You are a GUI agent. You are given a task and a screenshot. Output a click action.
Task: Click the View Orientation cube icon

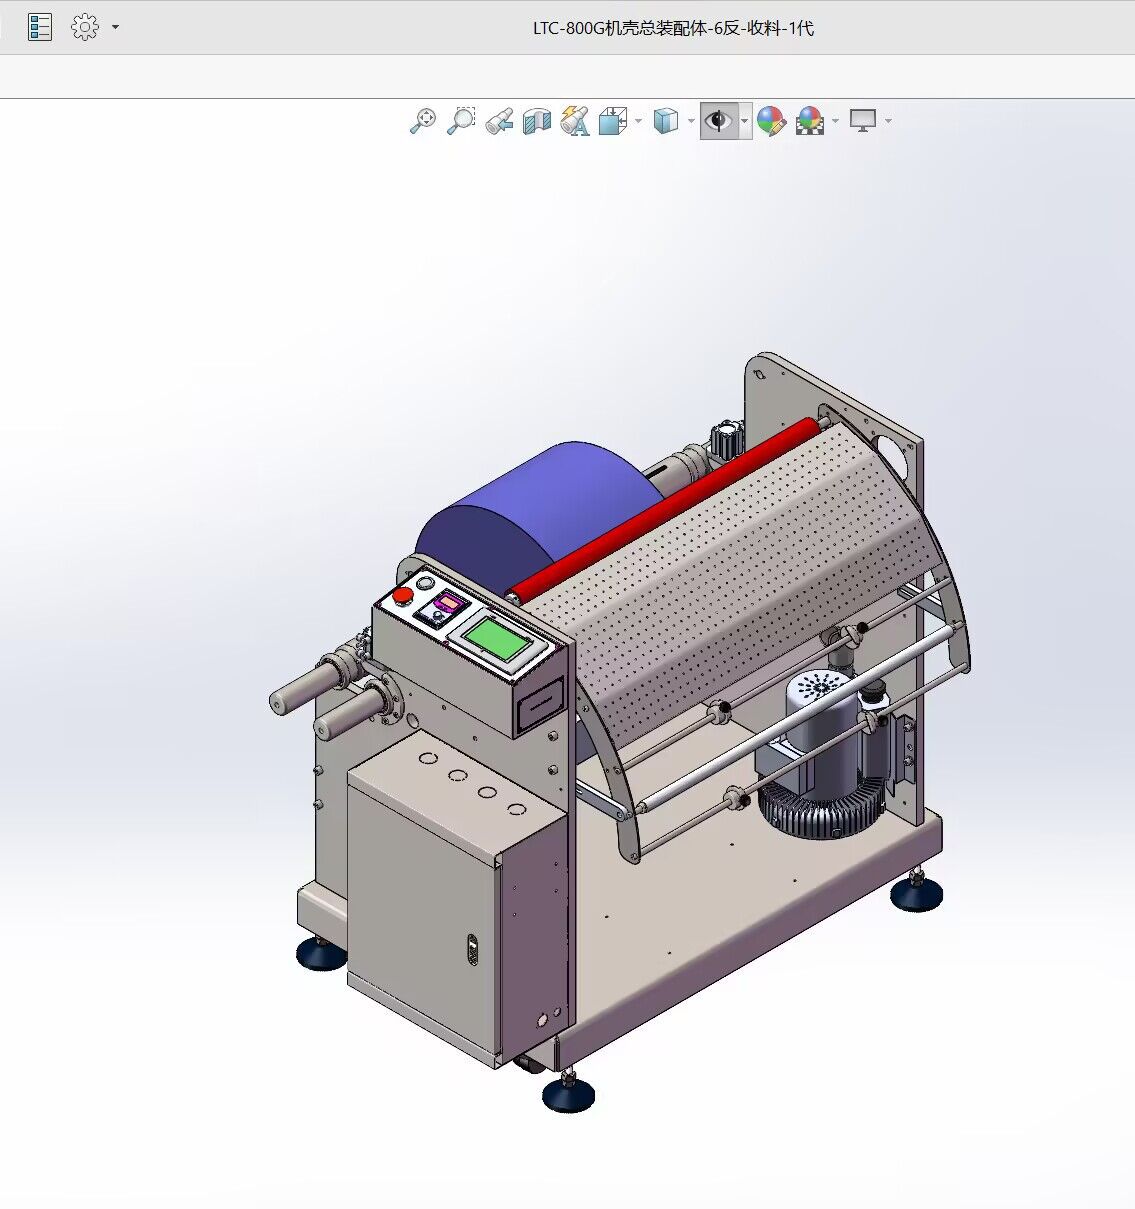tap(612, 122)
